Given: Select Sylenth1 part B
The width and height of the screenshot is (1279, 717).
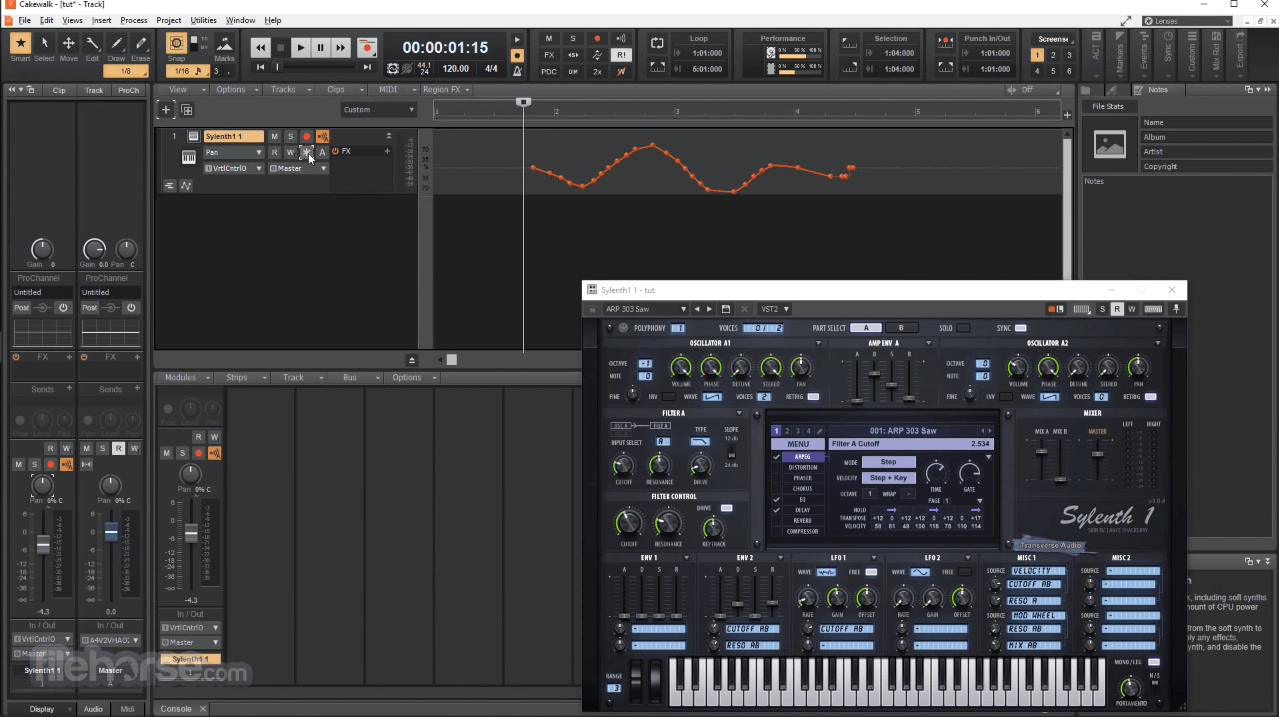Looking at the screenshot, I should 901,328.
